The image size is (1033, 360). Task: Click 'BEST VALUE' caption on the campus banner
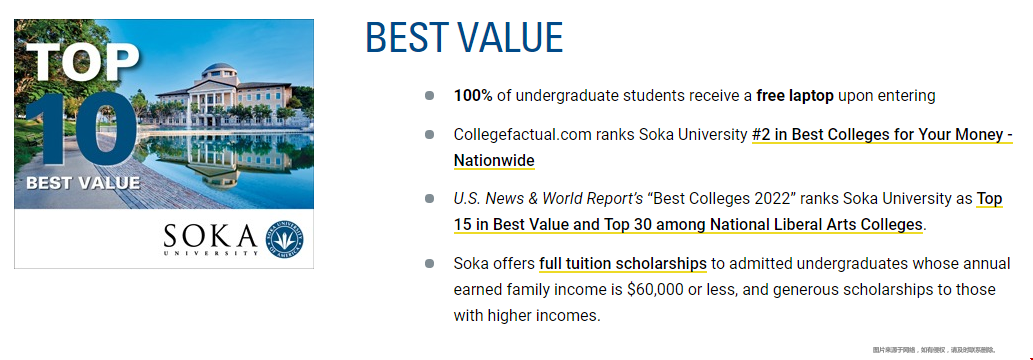(83, 183)
